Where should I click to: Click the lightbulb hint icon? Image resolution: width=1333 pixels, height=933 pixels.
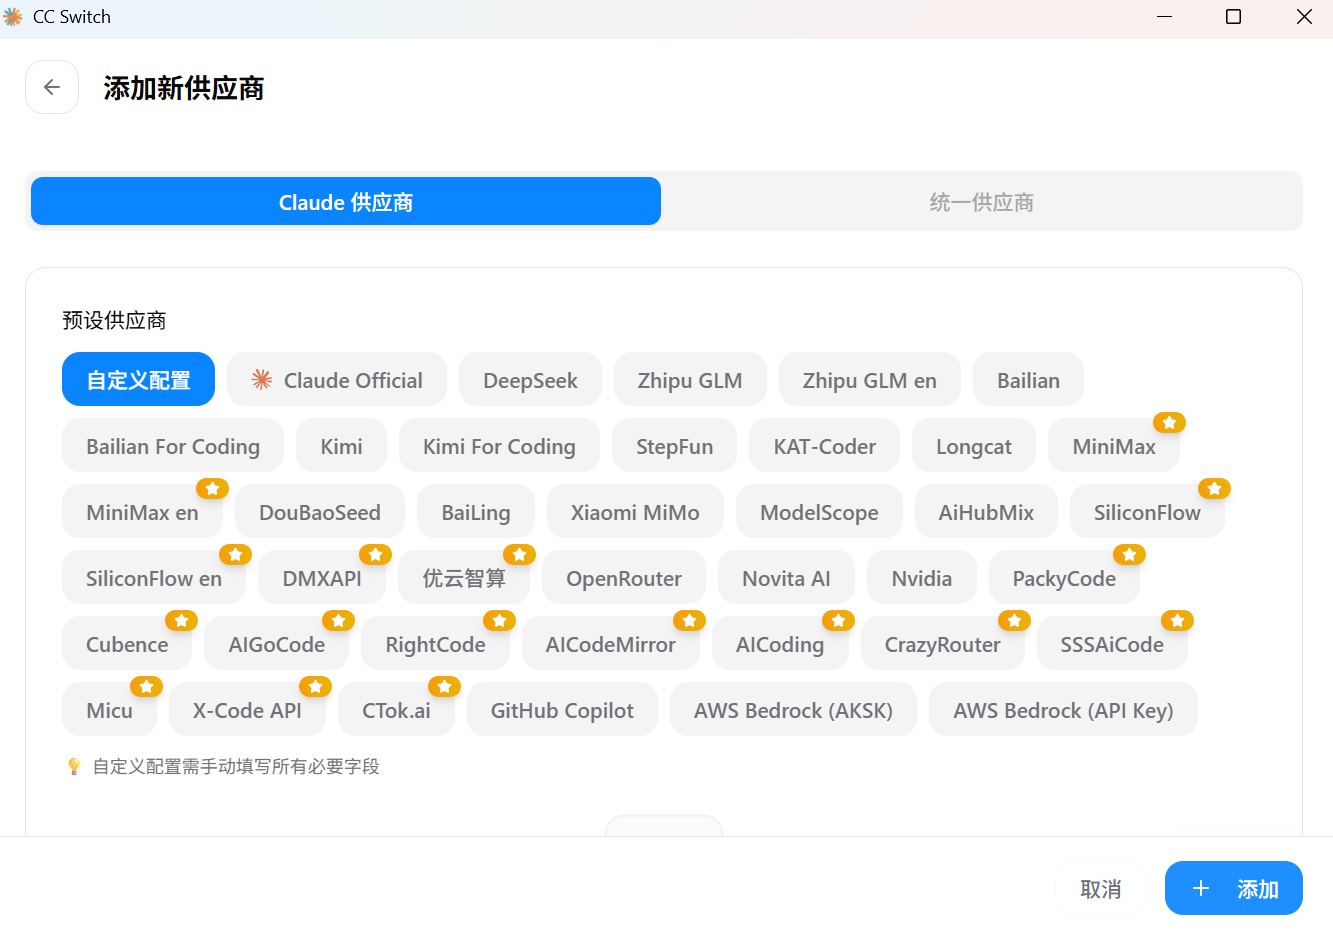(x=74, y=766)
